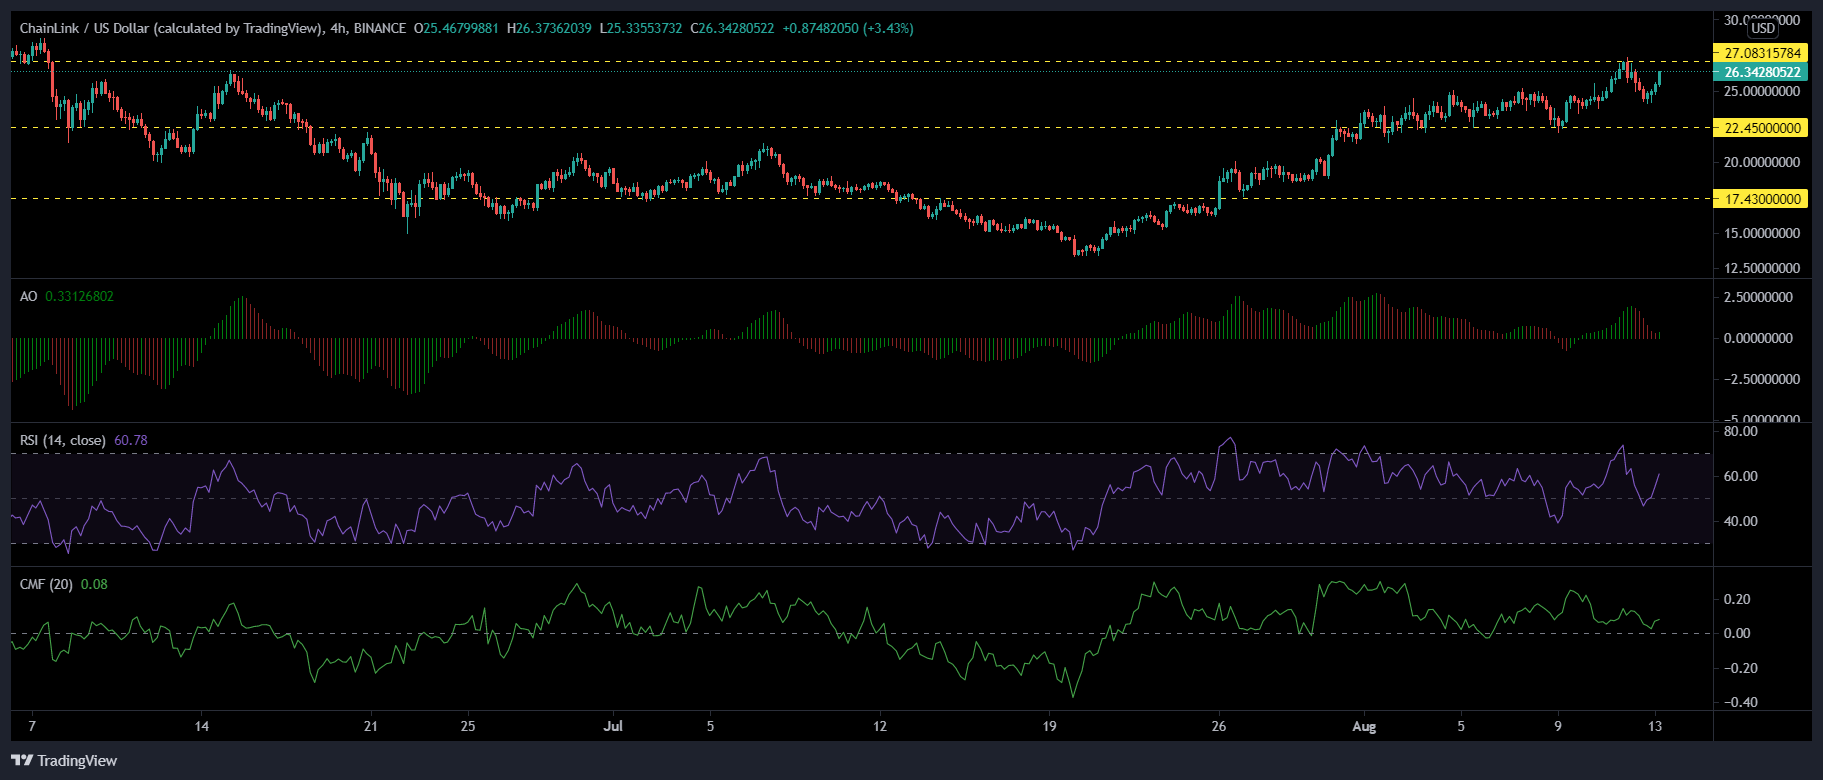Viewport: 1823px width, 780px height.
Task: Click the 60.00 RSI axis label
Action: [1741, 476]
